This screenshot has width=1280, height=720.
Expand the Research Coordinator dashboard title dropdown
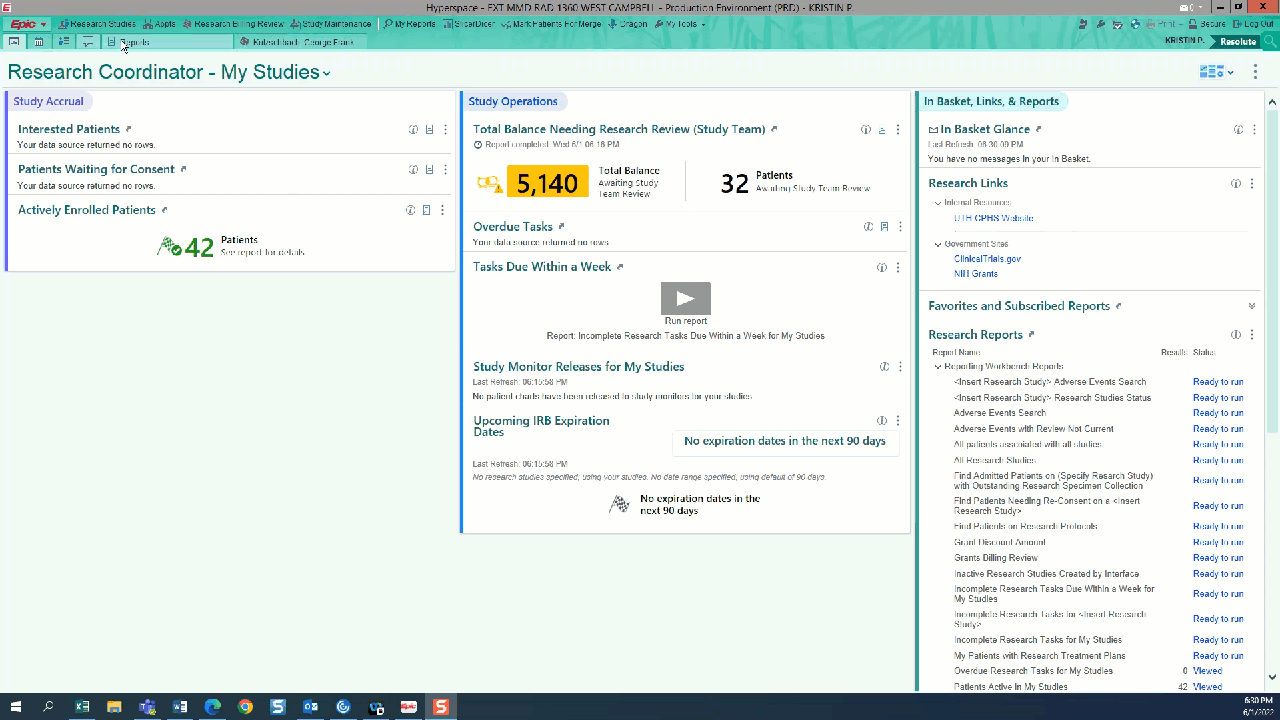[x=327, y=74]
